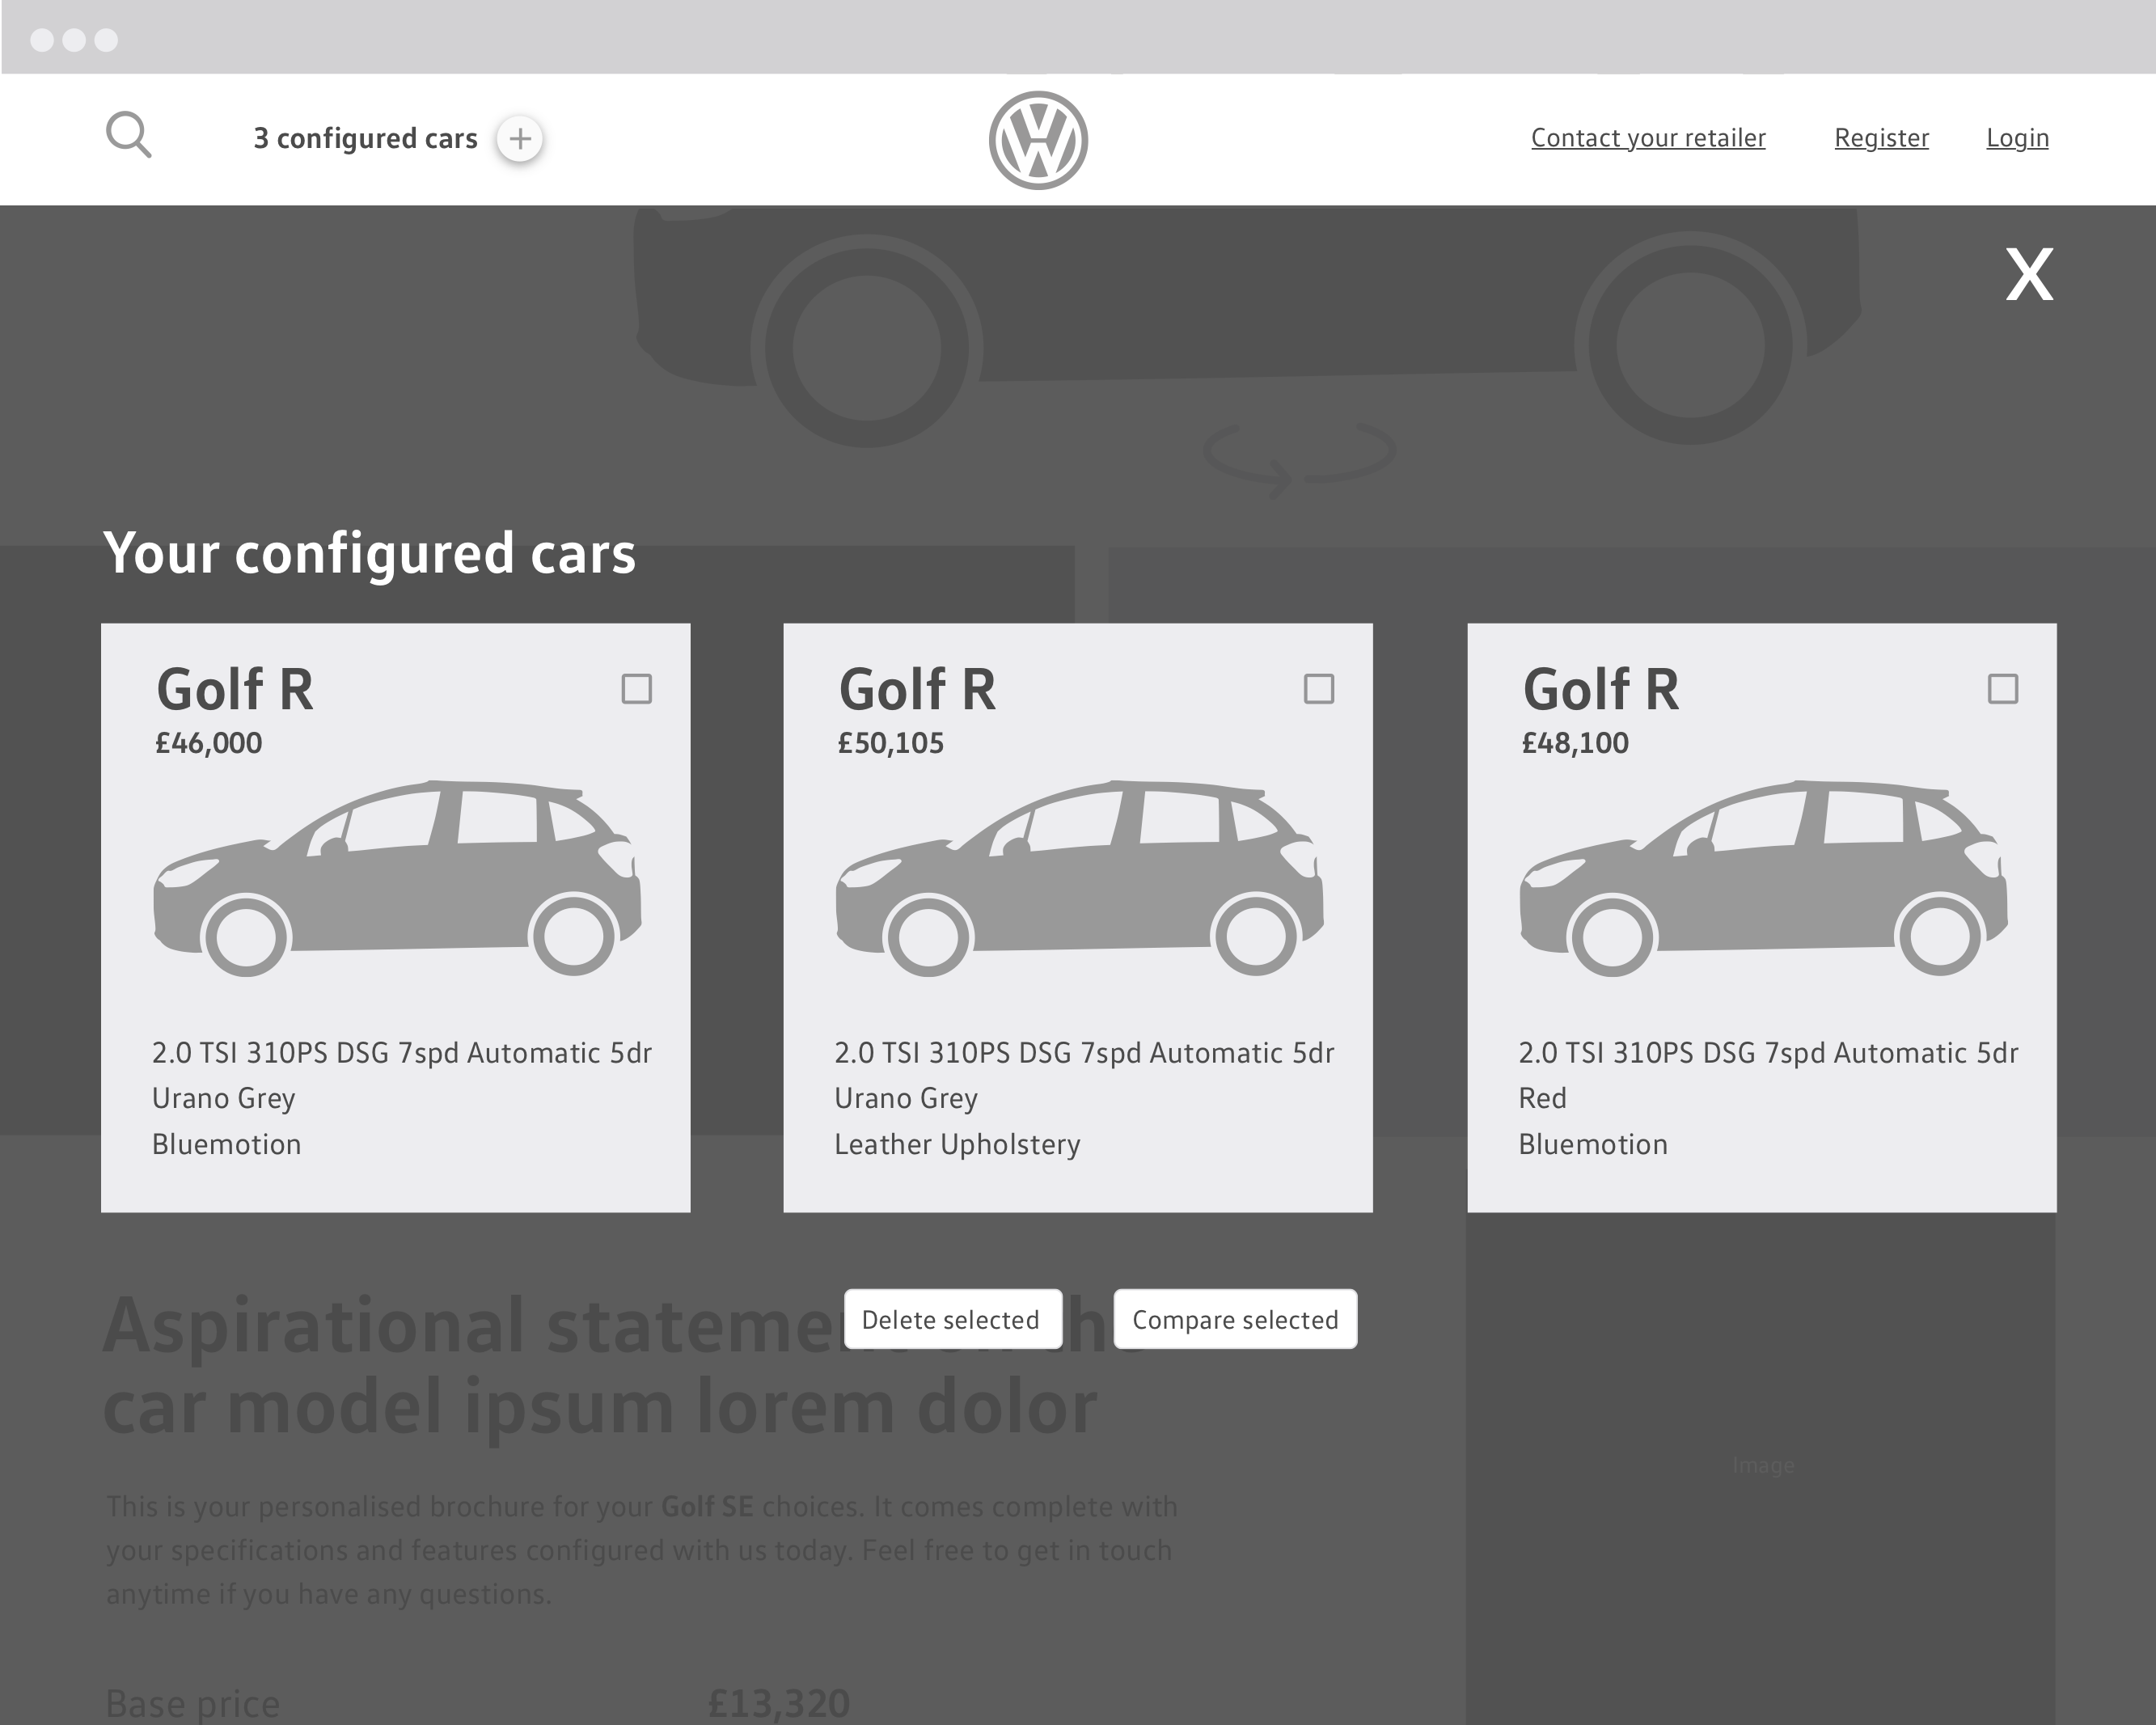Open the search magnifier icon

coord(129,135)
